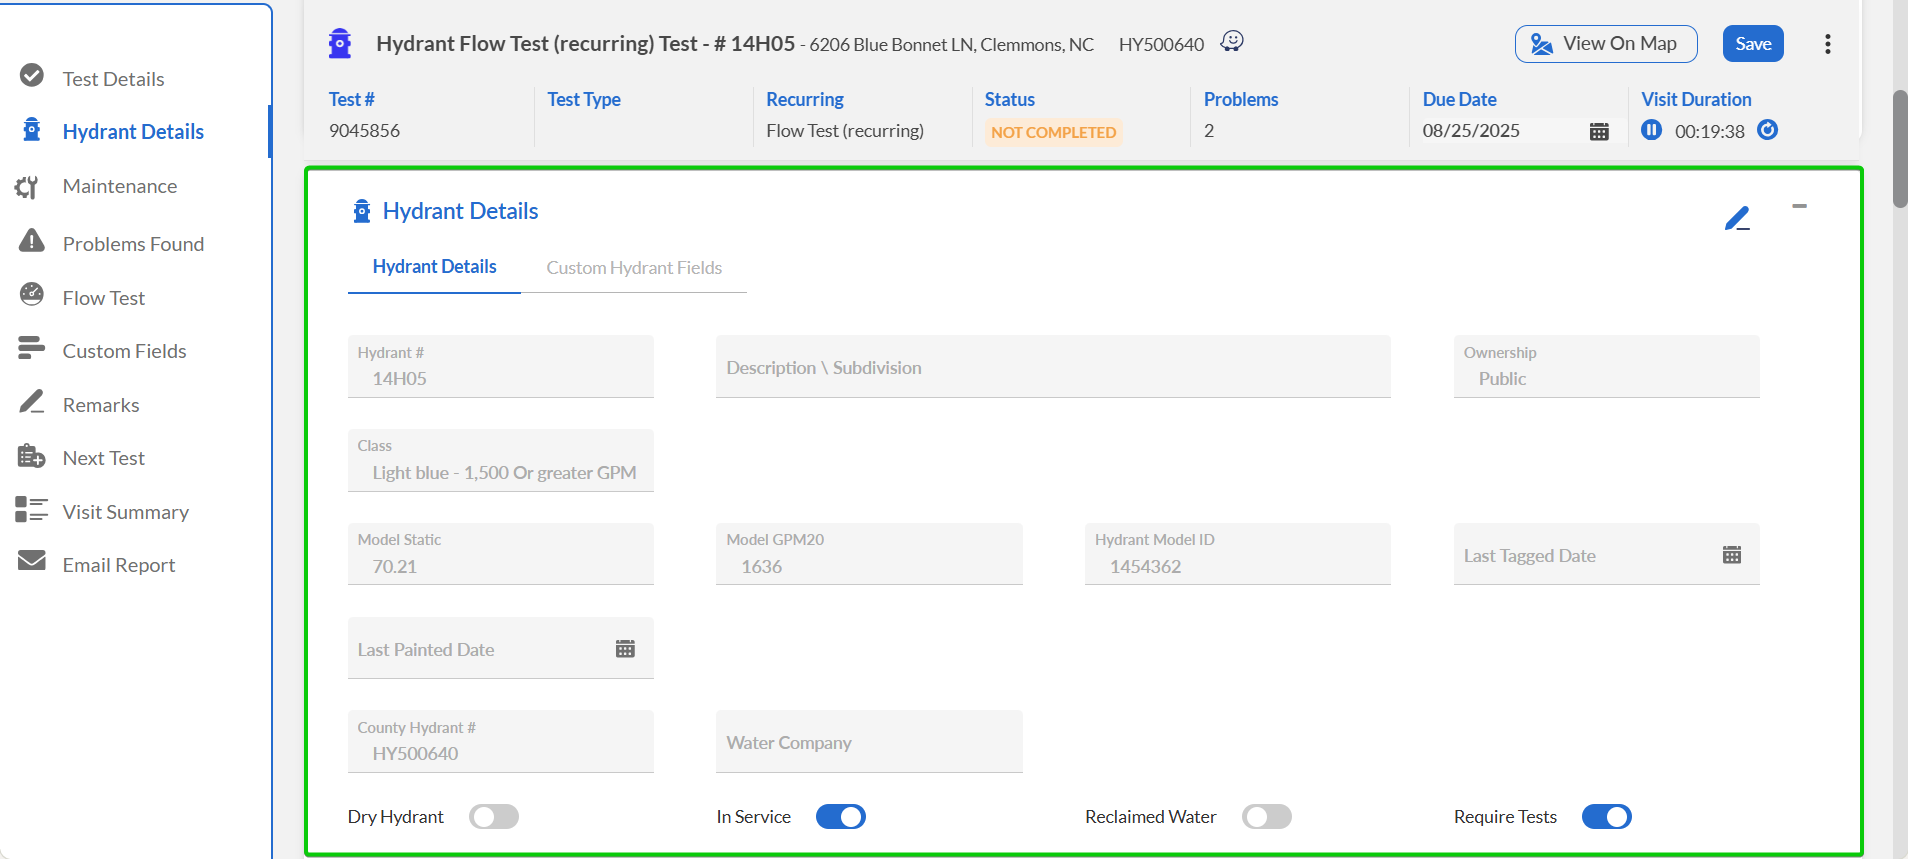Click the smiley face icon beside HY500640
Image resolution: width=1908 pixels, height=859 pixels.
pos(1232,41)
